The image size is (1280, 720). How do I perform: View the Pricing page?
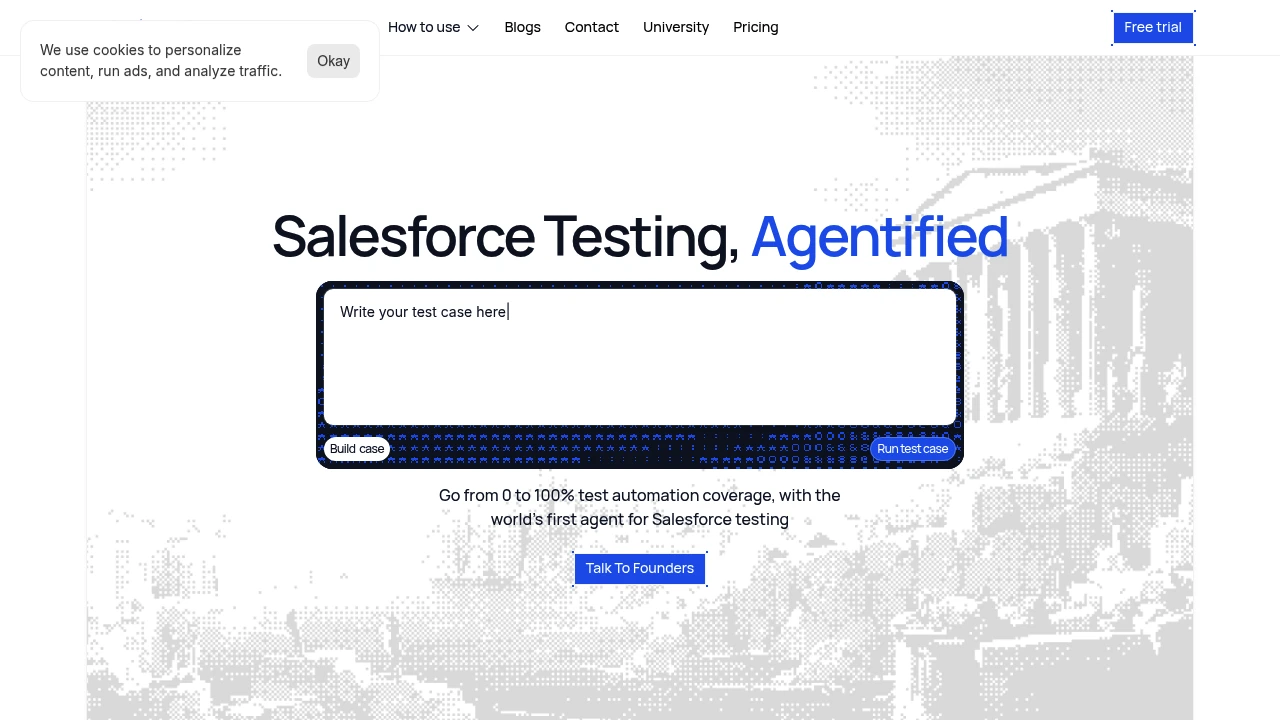pos(755,27)
